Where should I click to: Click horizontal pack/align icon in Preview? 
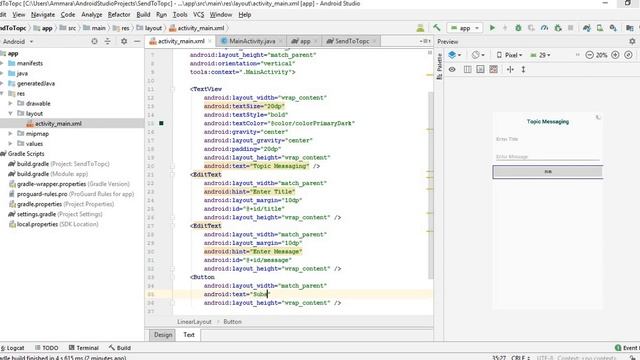[x=510, y=69]
